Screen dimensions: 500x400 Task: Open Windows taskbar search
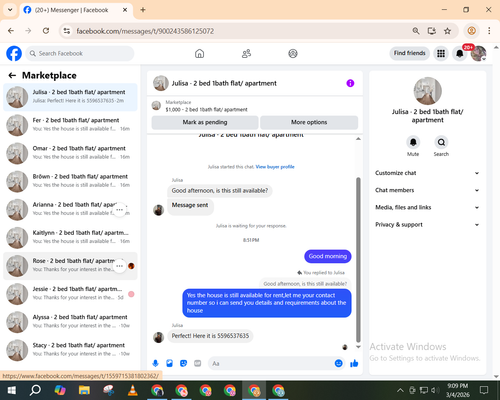point(35,390)
